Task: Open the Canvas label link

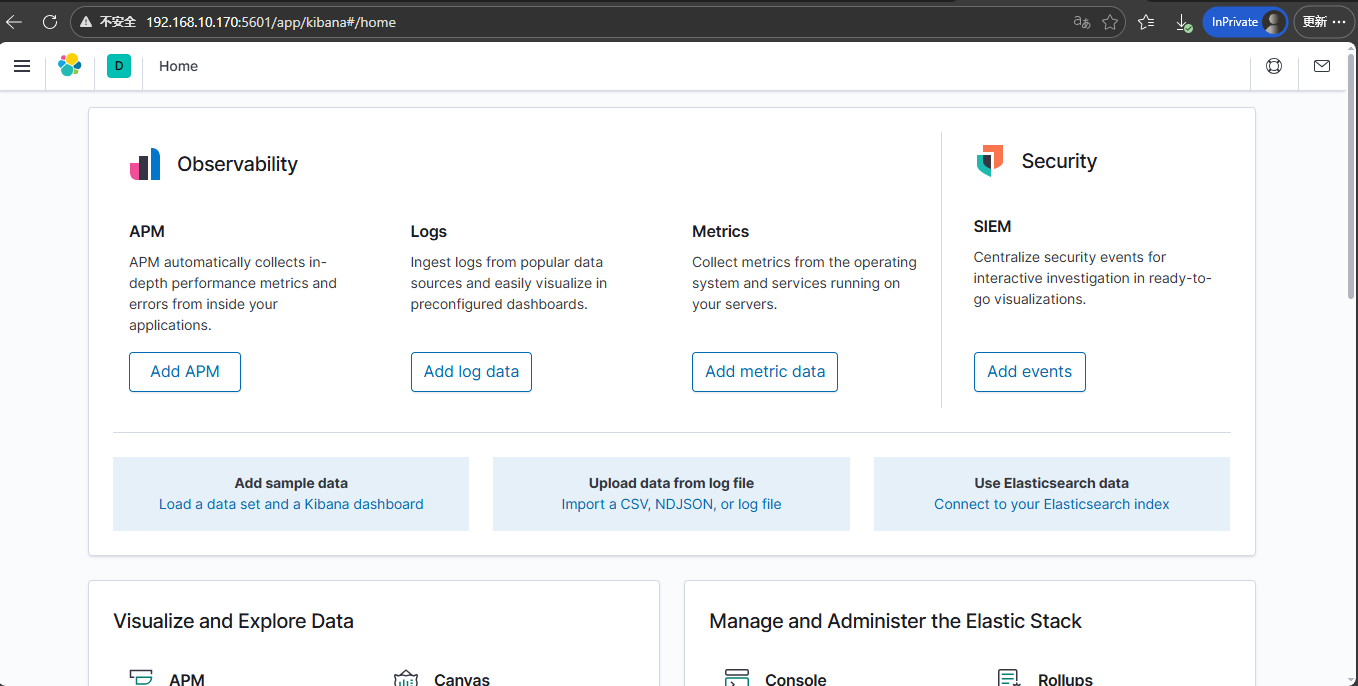Action: (462, 679)
